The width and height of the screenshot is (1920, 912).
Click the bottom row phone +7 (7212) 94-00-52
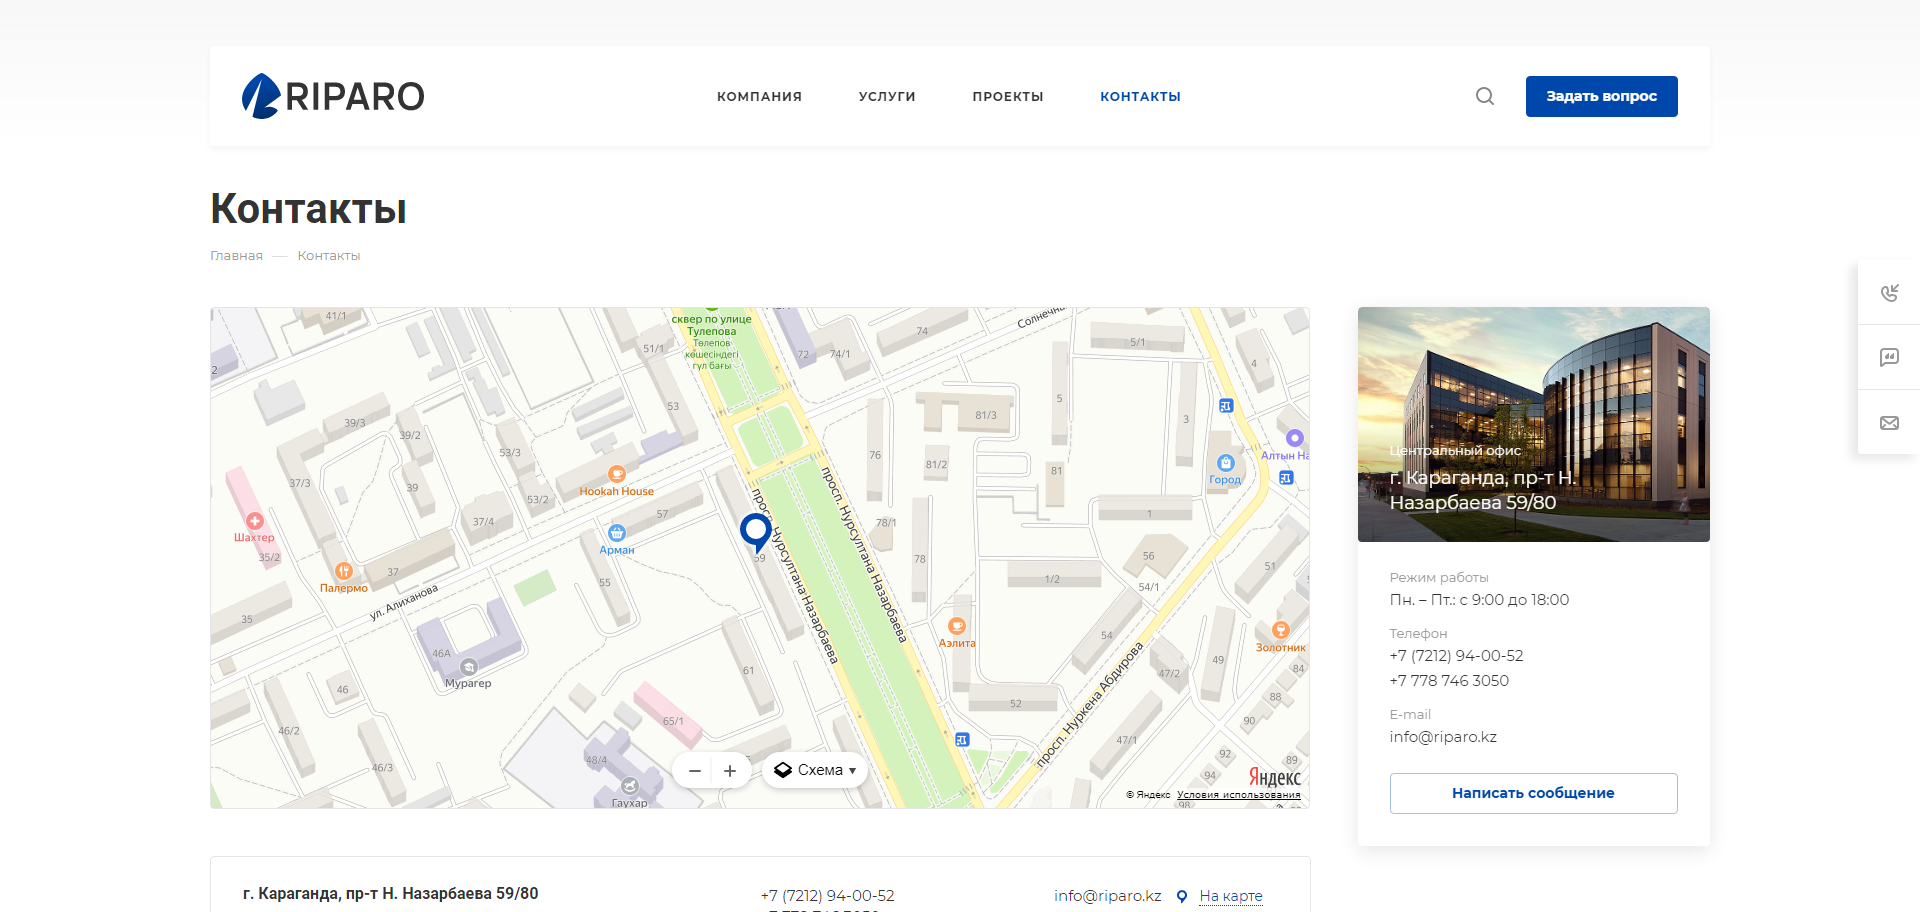coord(827,896)
